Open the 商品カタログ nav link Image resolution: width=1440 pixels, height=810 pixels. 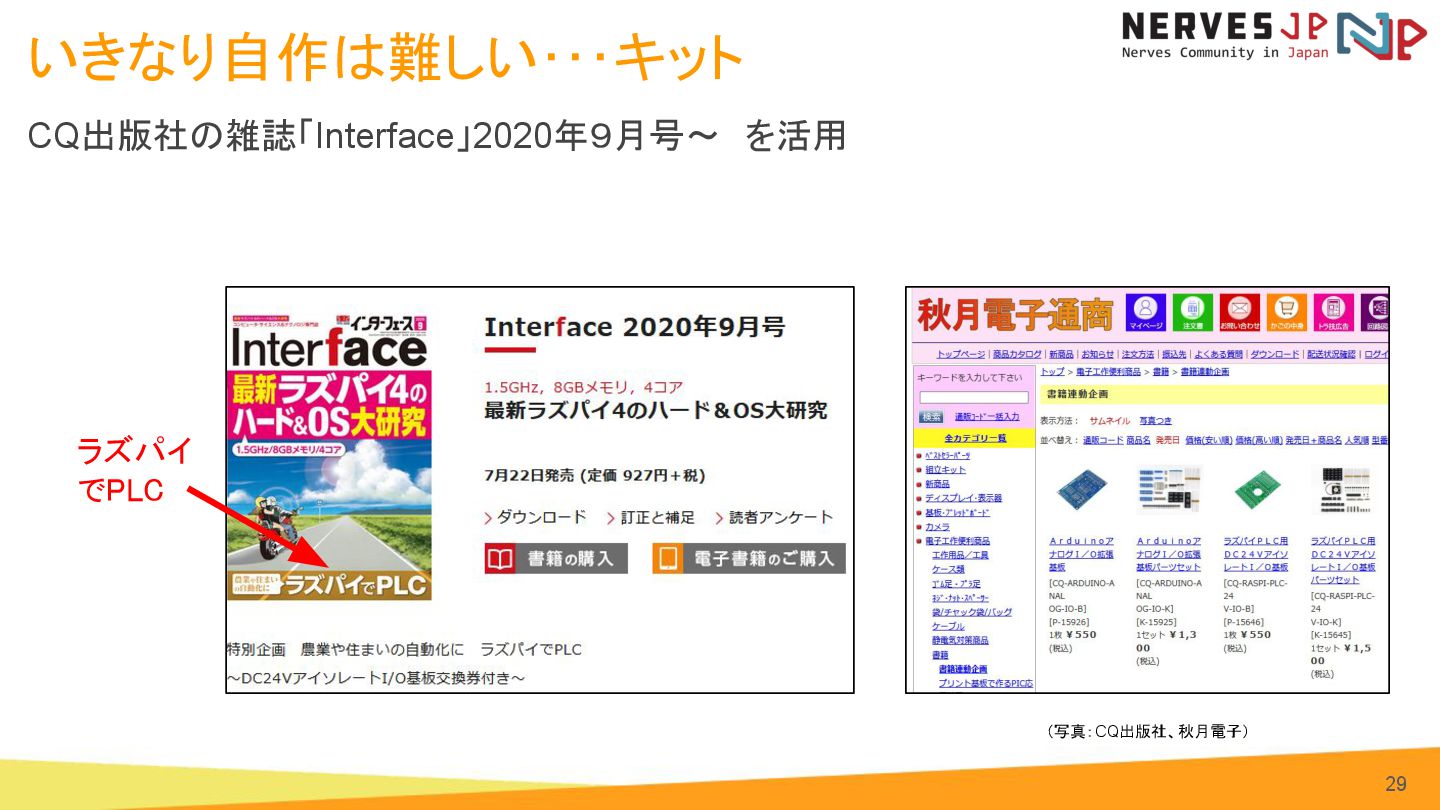pyautogui.click(x=1016, y=354)
